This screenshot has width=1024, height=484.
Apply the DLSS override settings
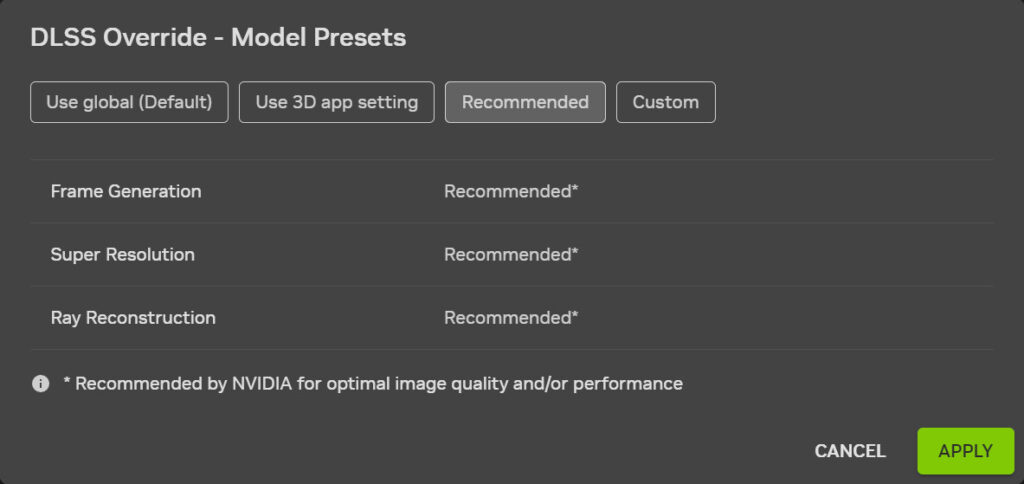point(965,451)
